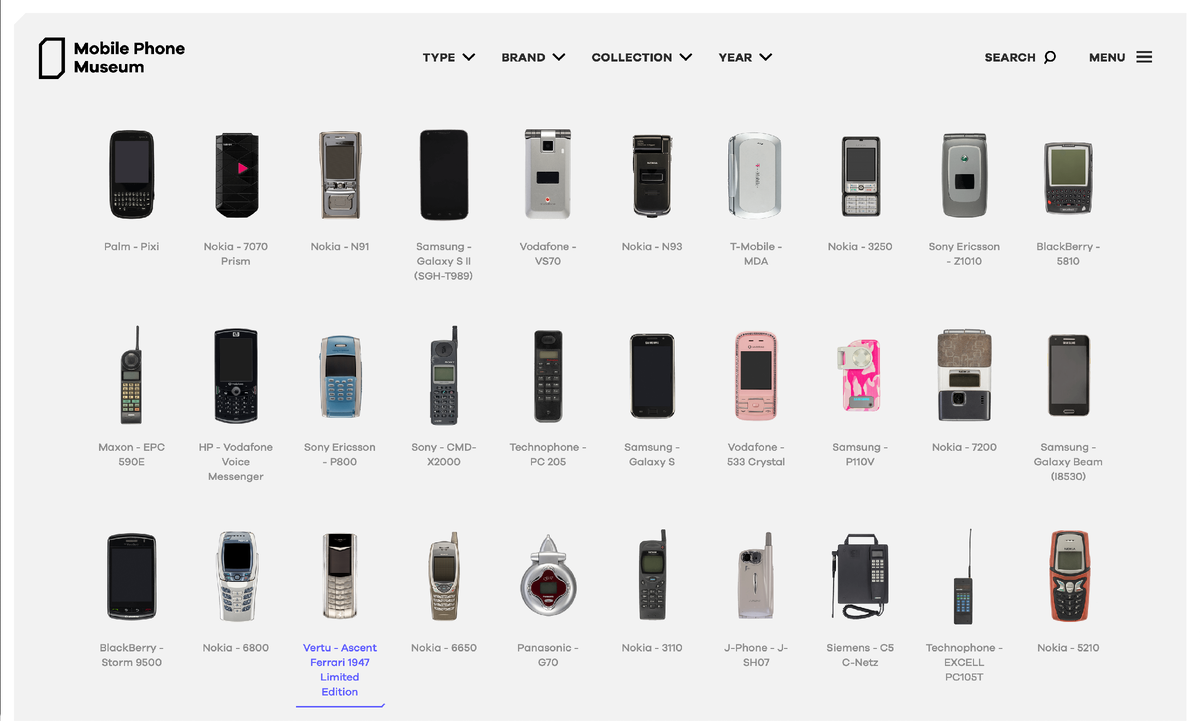Click the Samsung Galaxy Beam (I8530) label

pos(1068,462)
